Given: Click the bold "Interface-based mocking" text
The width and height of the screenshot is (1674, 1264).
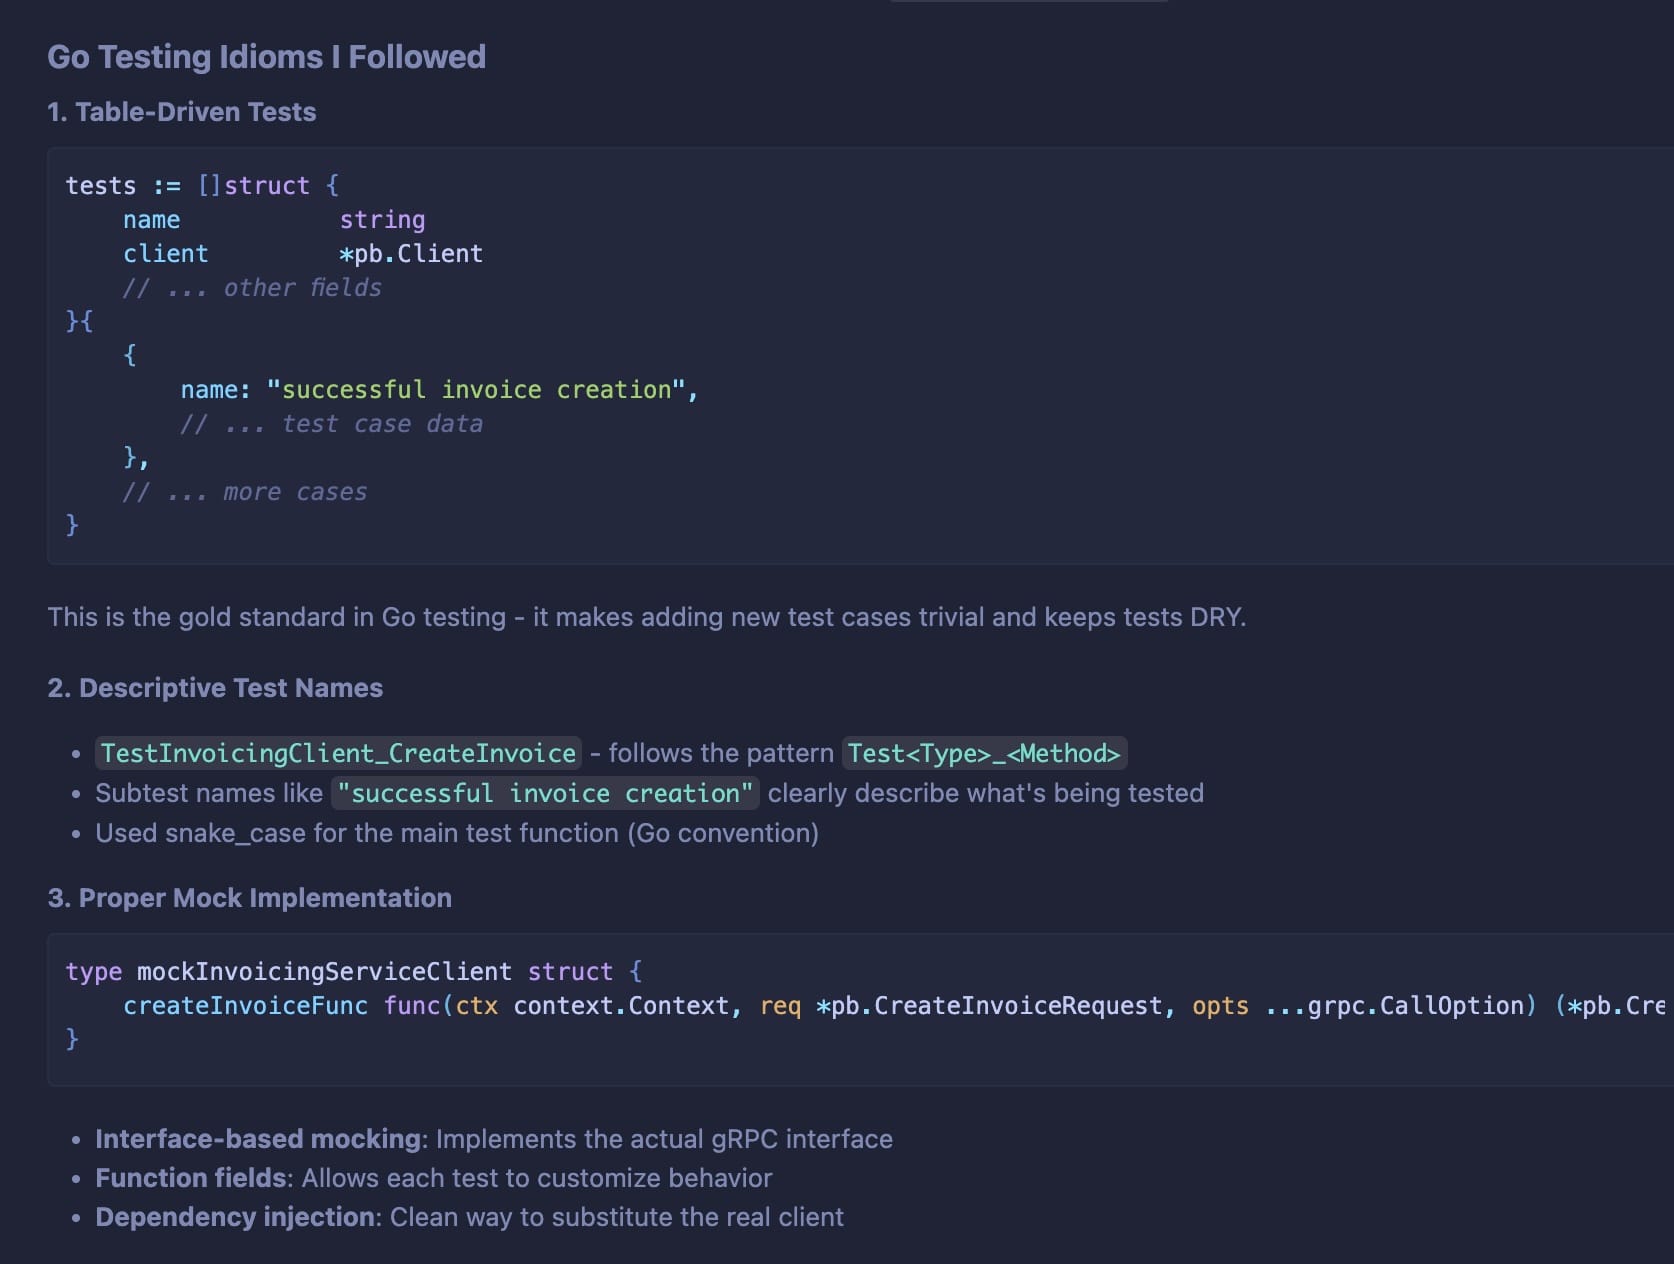Looking at the screenshot, I should [257, 1139].
